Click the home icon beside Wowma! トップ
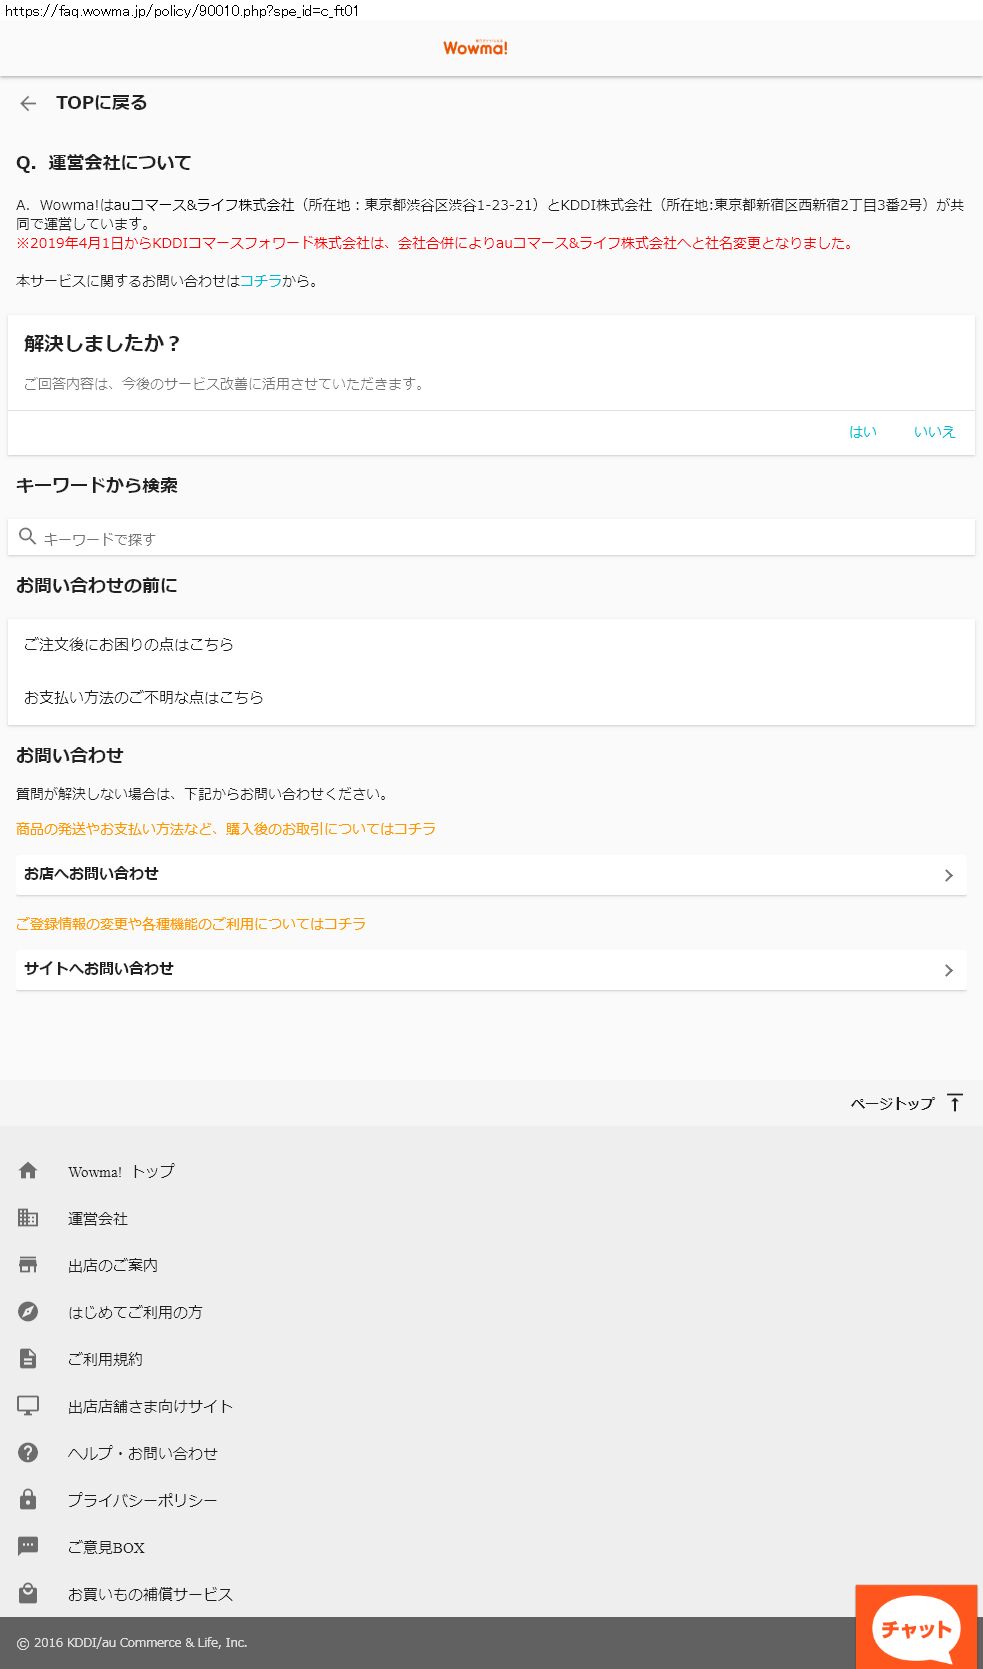 [28, 1170]
